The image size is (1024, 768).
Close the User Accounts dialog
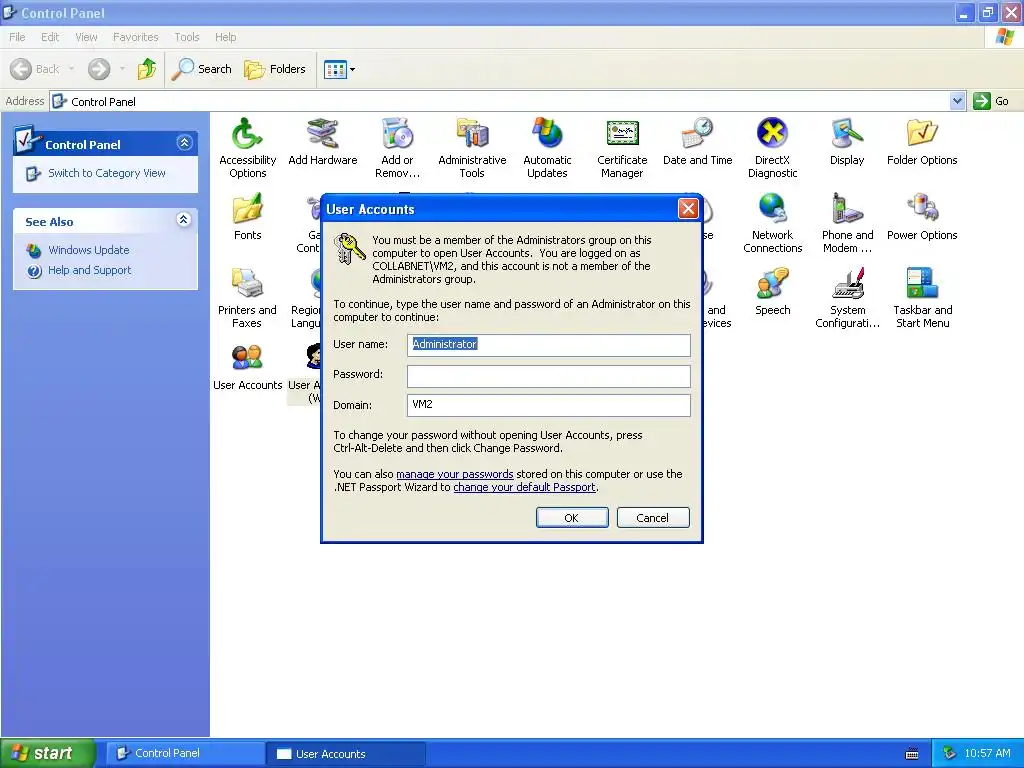pyautogui.click(x=688, y=209)
